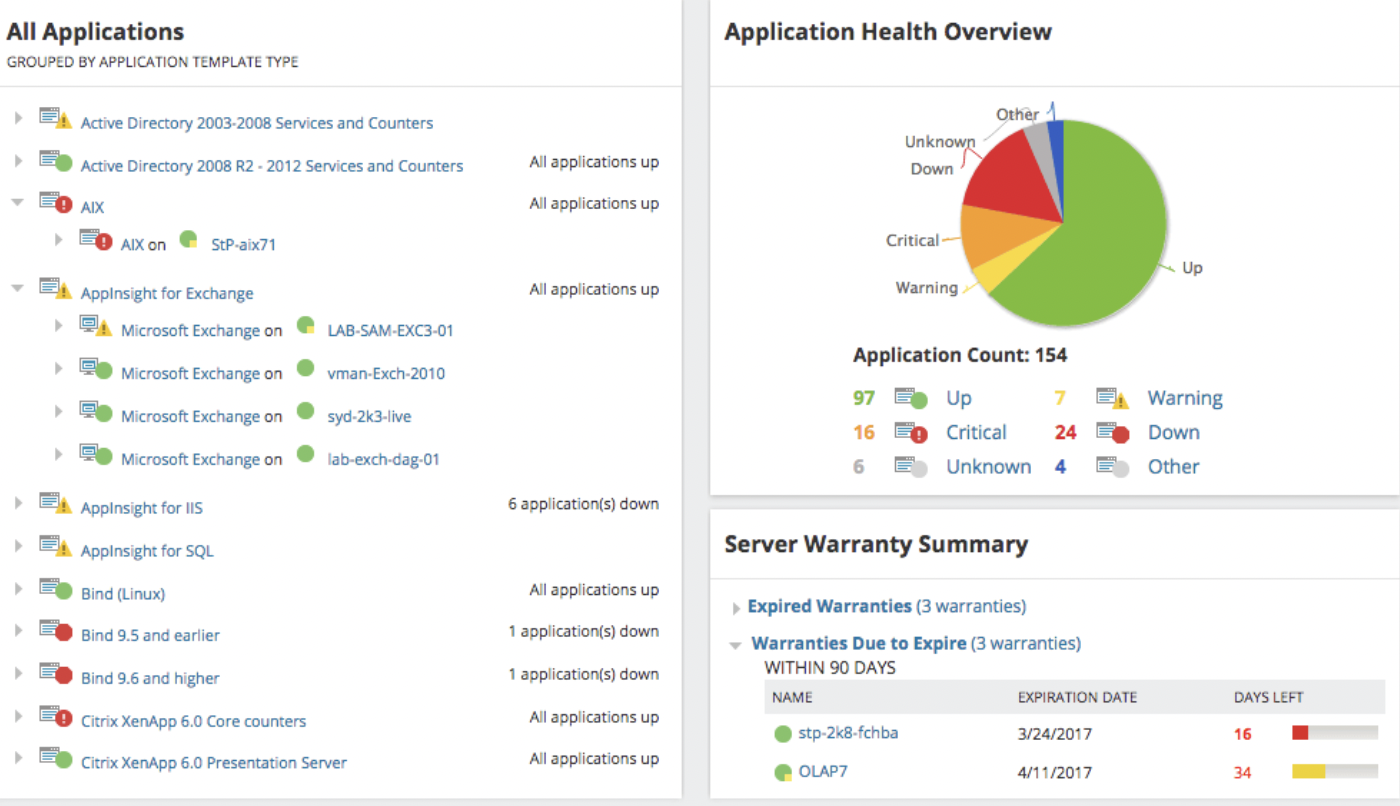Click the green Up slice of the pie chart
Image resolution: width=1400 pixels, height=806 pixels.
1110,230
